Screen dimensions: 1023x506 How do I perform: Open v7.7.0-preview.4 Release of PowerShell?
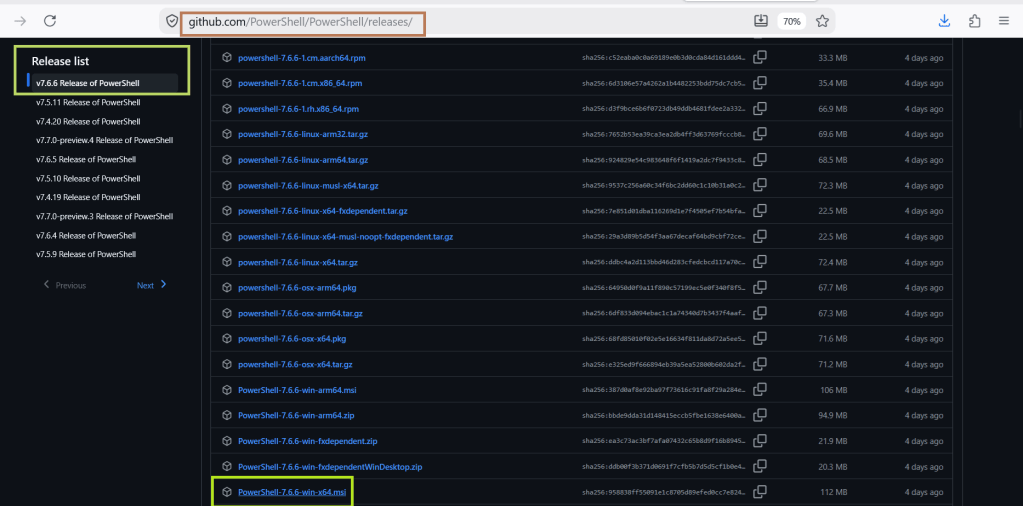(x=104, y=140)
